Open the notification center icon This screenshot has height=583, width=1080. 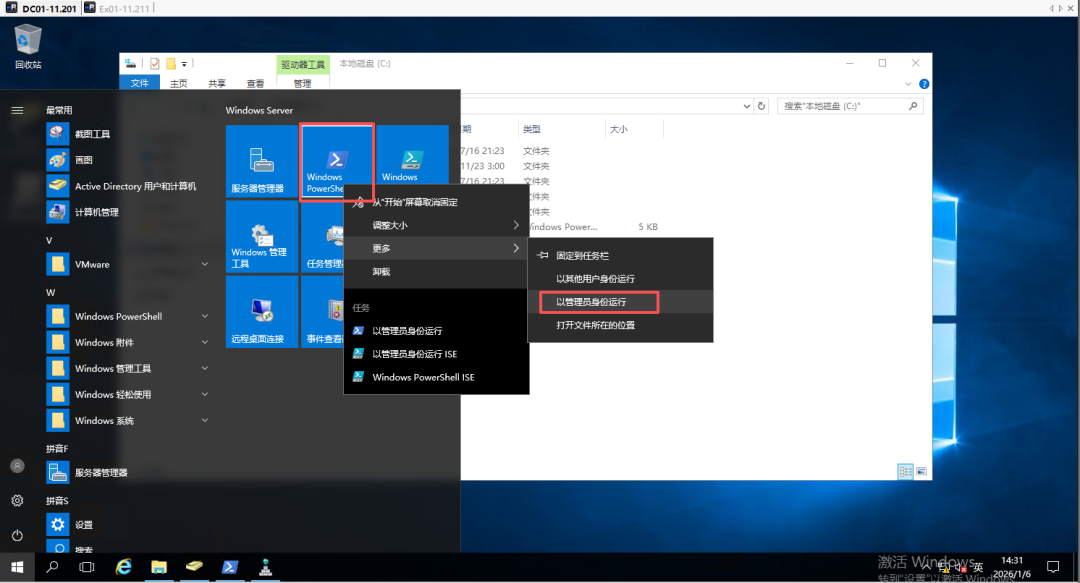coord(1053,567)
